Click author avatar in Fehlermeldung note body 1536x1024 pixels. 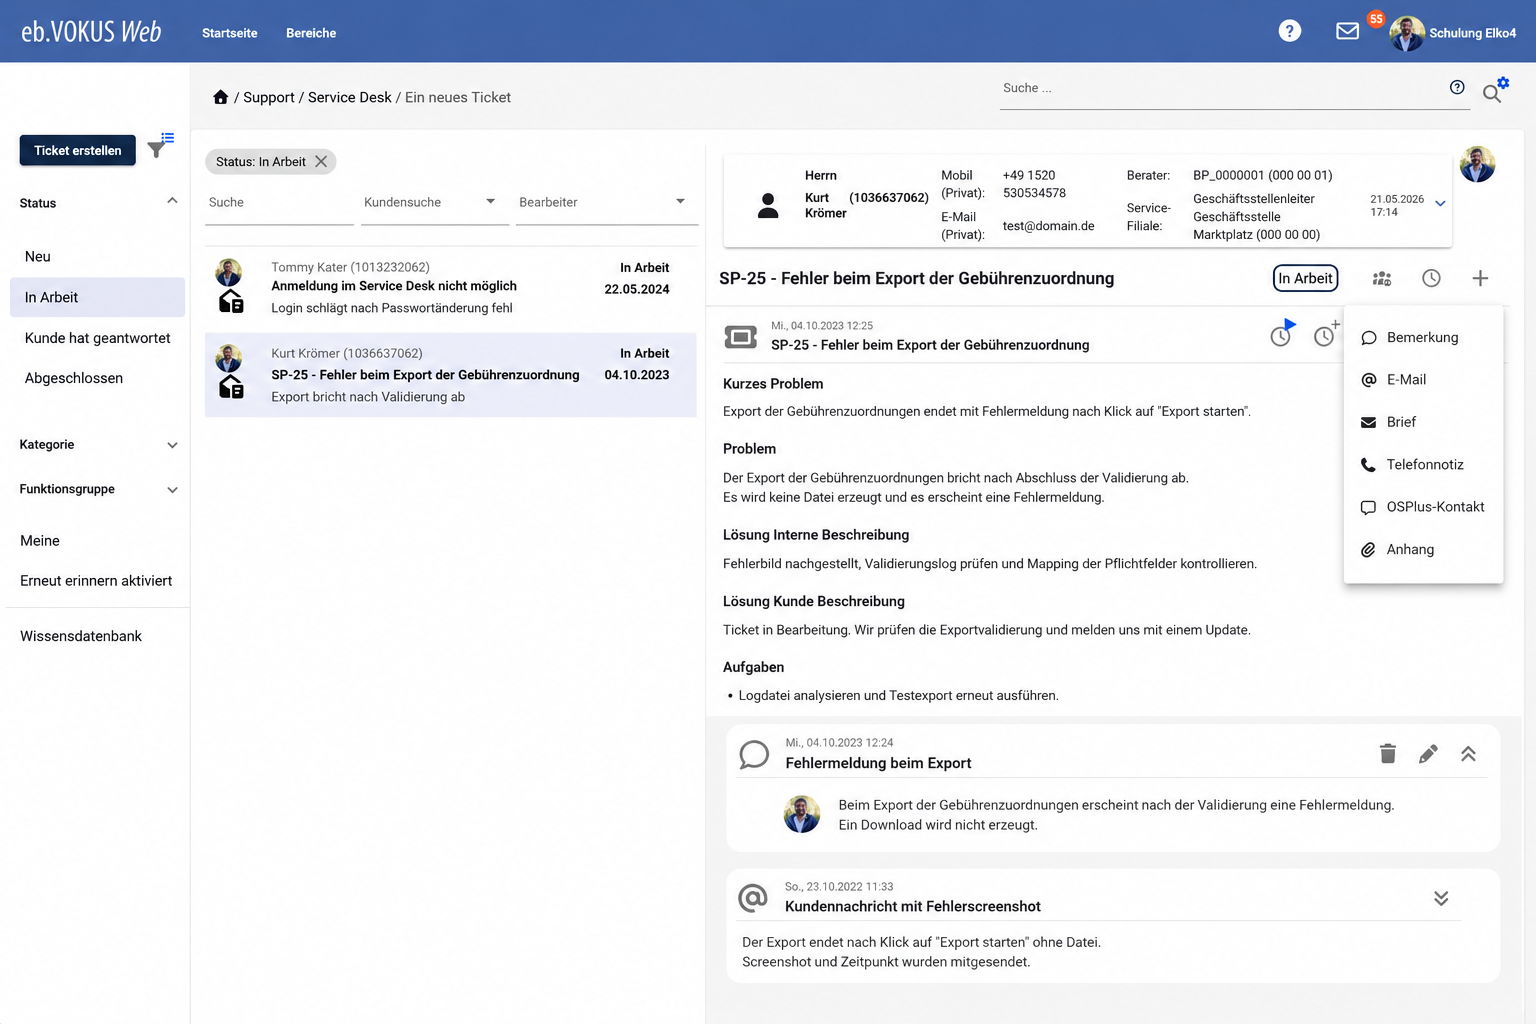click(x=802, y=814)
